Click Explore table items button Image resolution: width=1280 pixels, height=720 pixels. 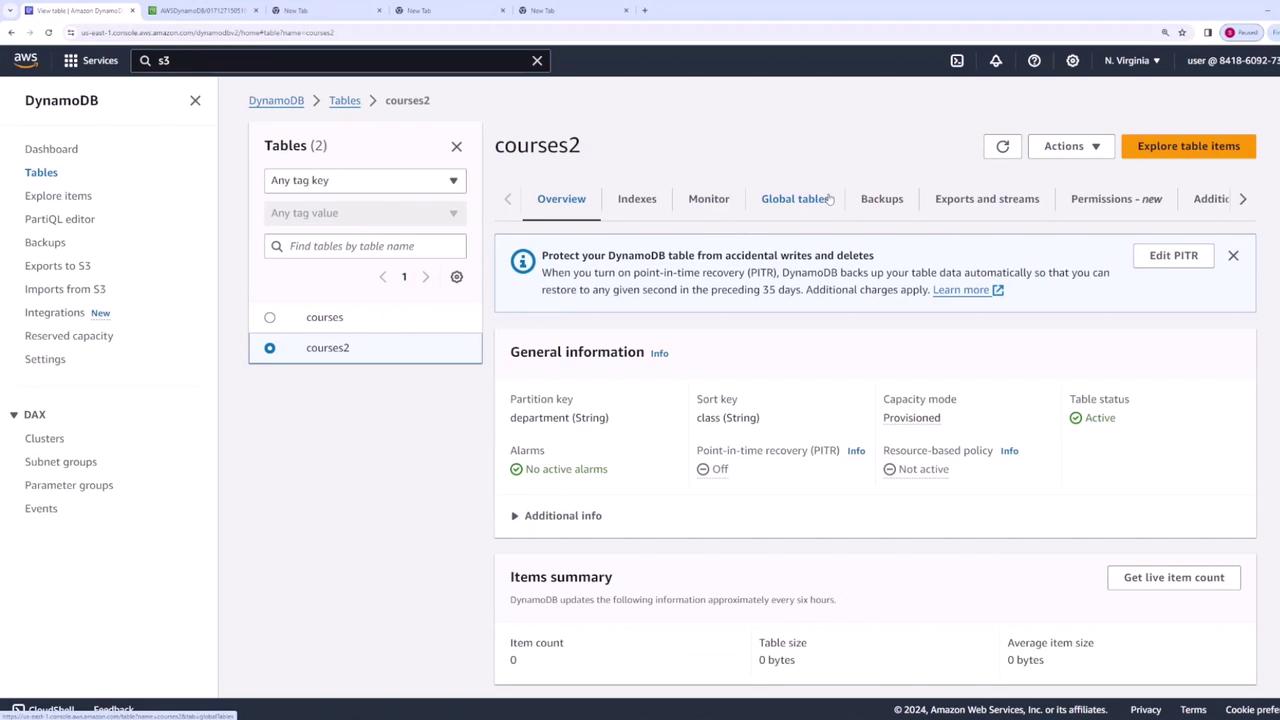tap(1188, 146)
